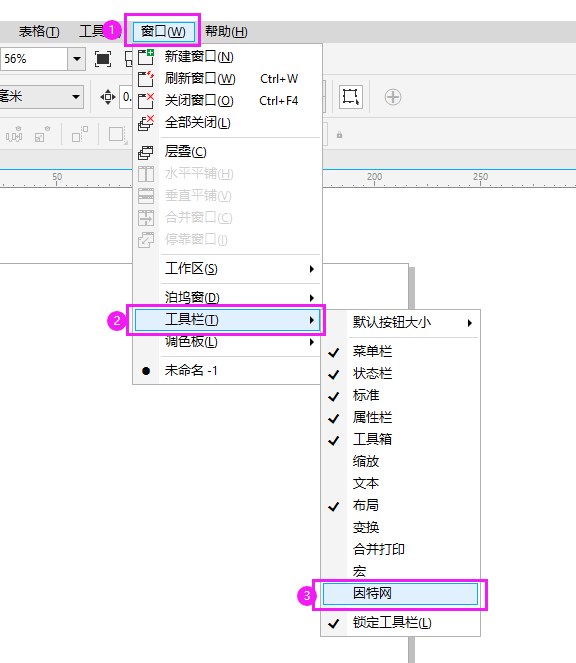Click the 新建窗口(N) icon
This screenshot has width=576, height=663.
(x=146, y=57)
